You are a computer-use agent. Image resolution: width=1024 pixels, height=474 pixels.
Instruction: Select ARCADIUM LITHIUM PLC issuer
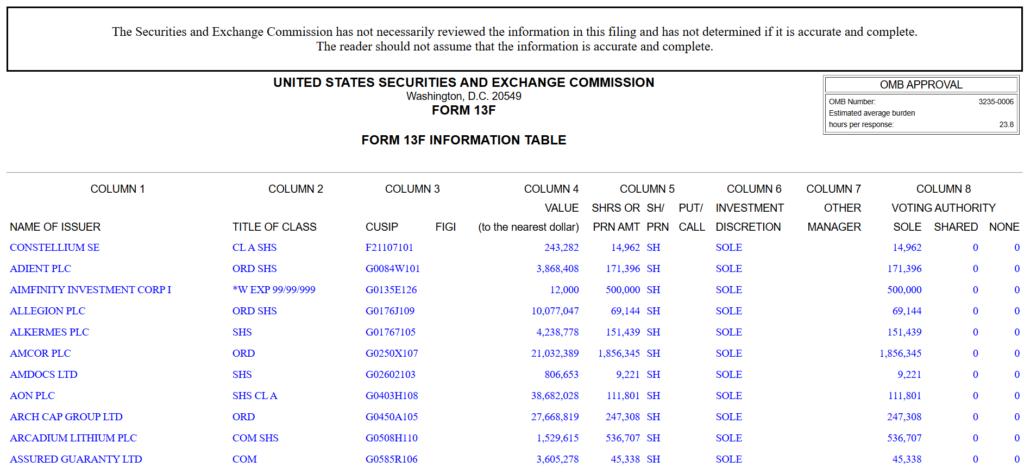tap(73, 438)
